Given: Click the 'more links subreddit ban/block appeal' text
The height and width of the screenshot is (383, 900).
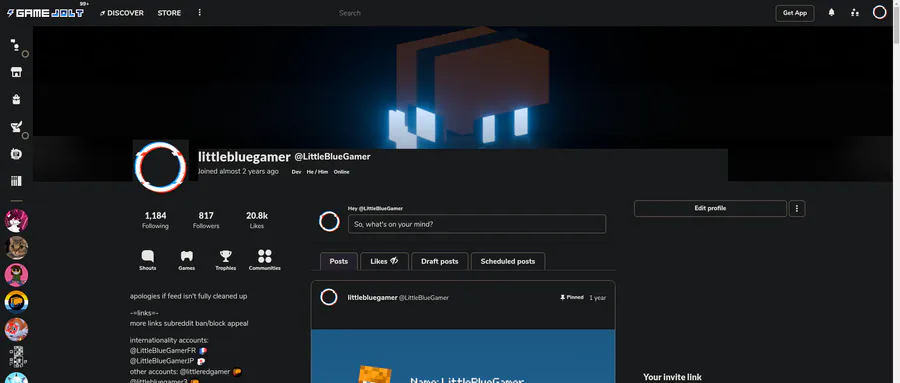Looking at the screenshot, I should click(x=189, y=323).
